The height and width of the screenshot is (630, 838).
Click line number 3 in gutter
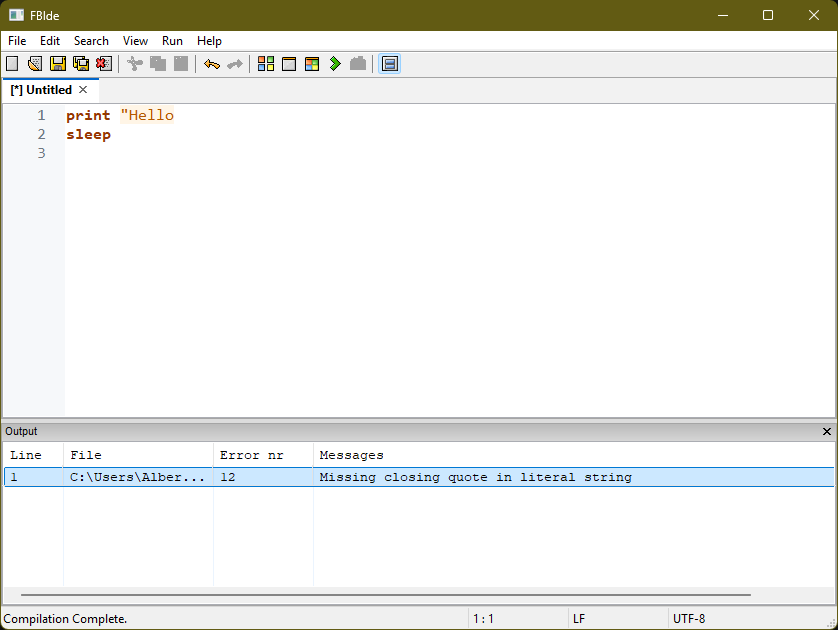42,153
